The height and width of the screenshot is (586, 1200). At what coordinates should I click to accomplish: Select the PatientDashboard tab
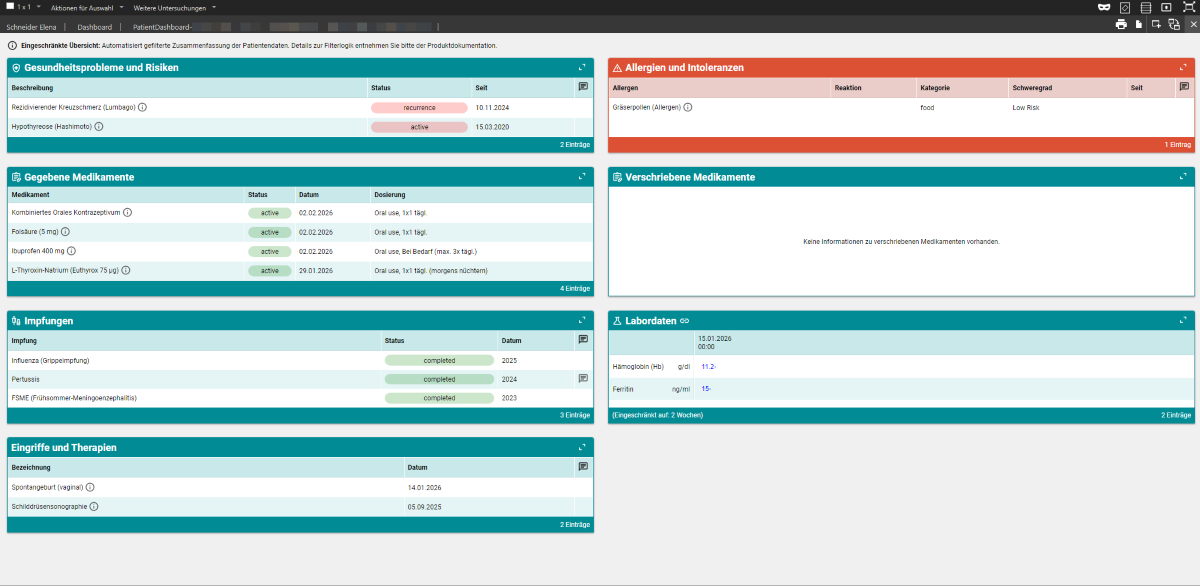tap(162, 26)
